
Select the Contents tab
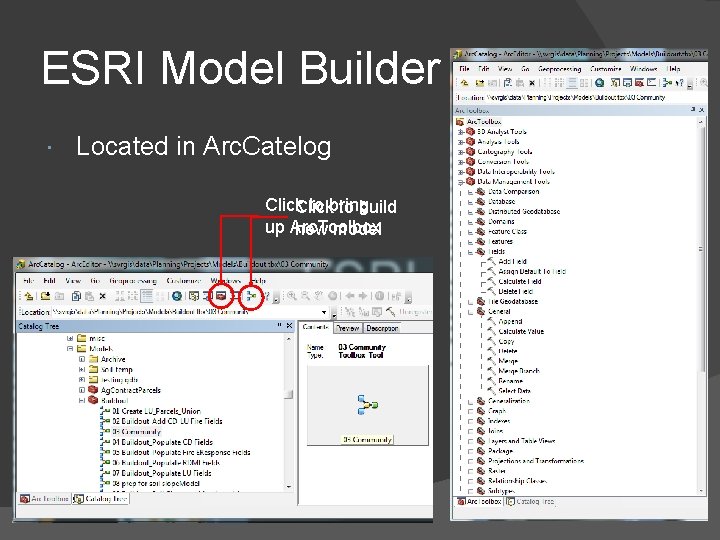coord(315,327)
